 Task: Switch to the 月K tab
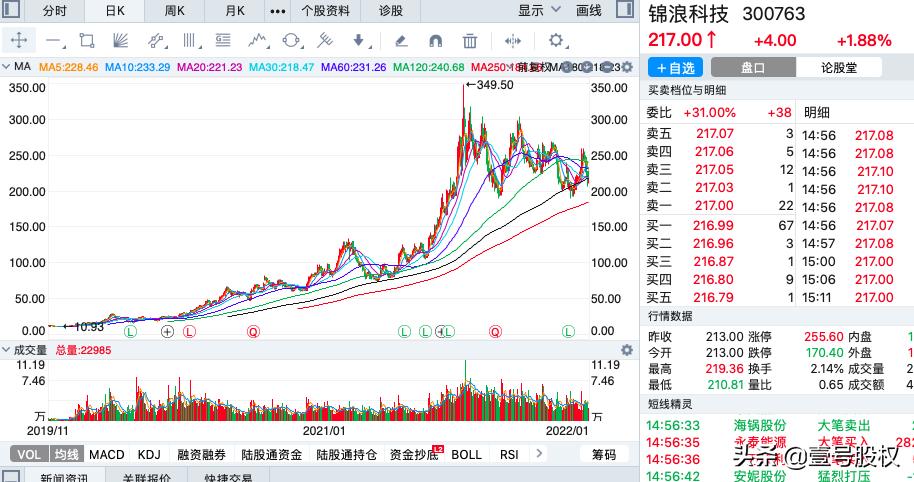pos(235,10)
